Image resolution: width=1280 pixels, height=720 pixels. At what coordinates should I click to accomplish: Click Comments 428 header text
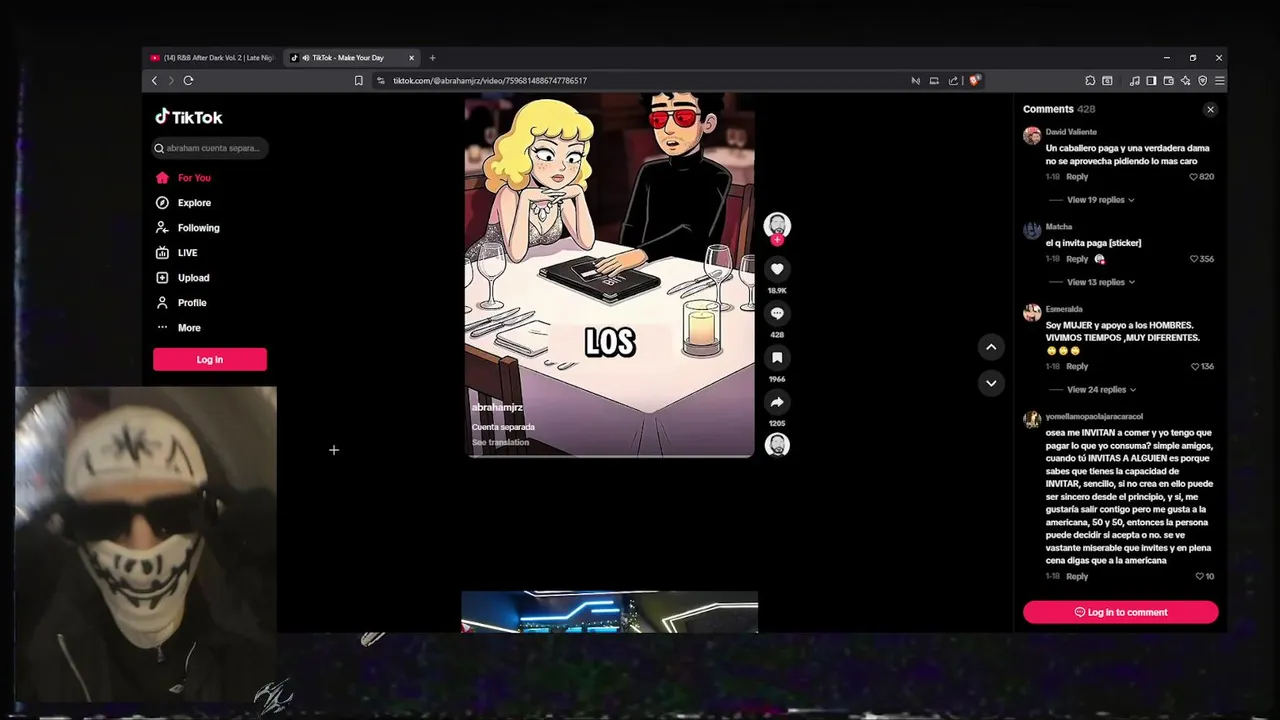point(1059,109)
